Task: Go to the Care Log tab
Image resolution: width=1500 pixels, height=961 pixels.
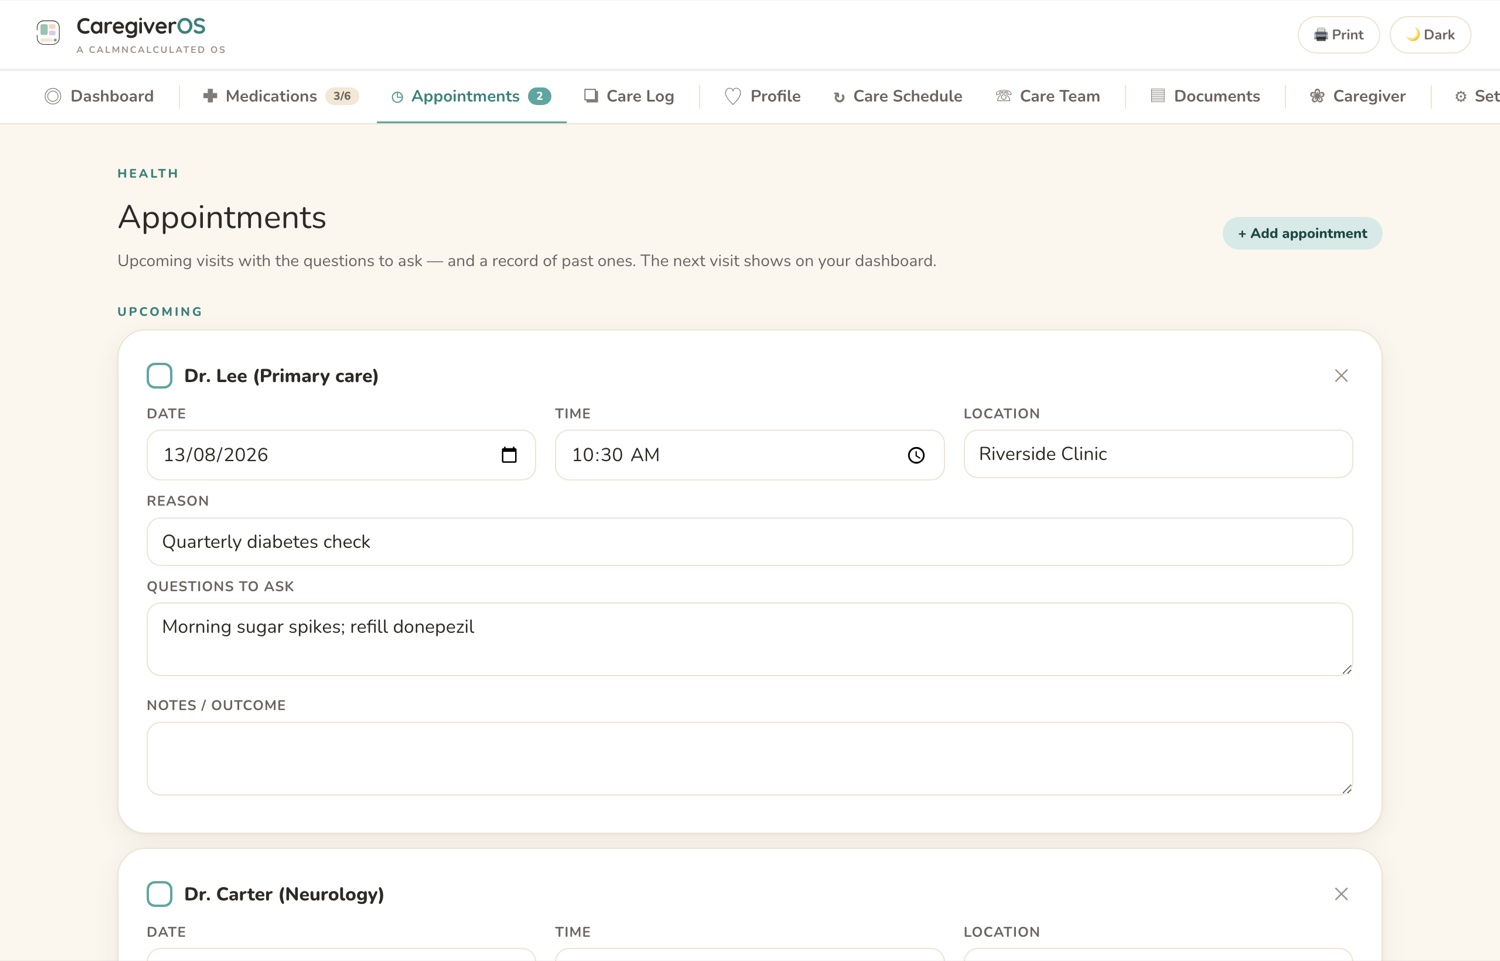Action: [x=629, y=96]
